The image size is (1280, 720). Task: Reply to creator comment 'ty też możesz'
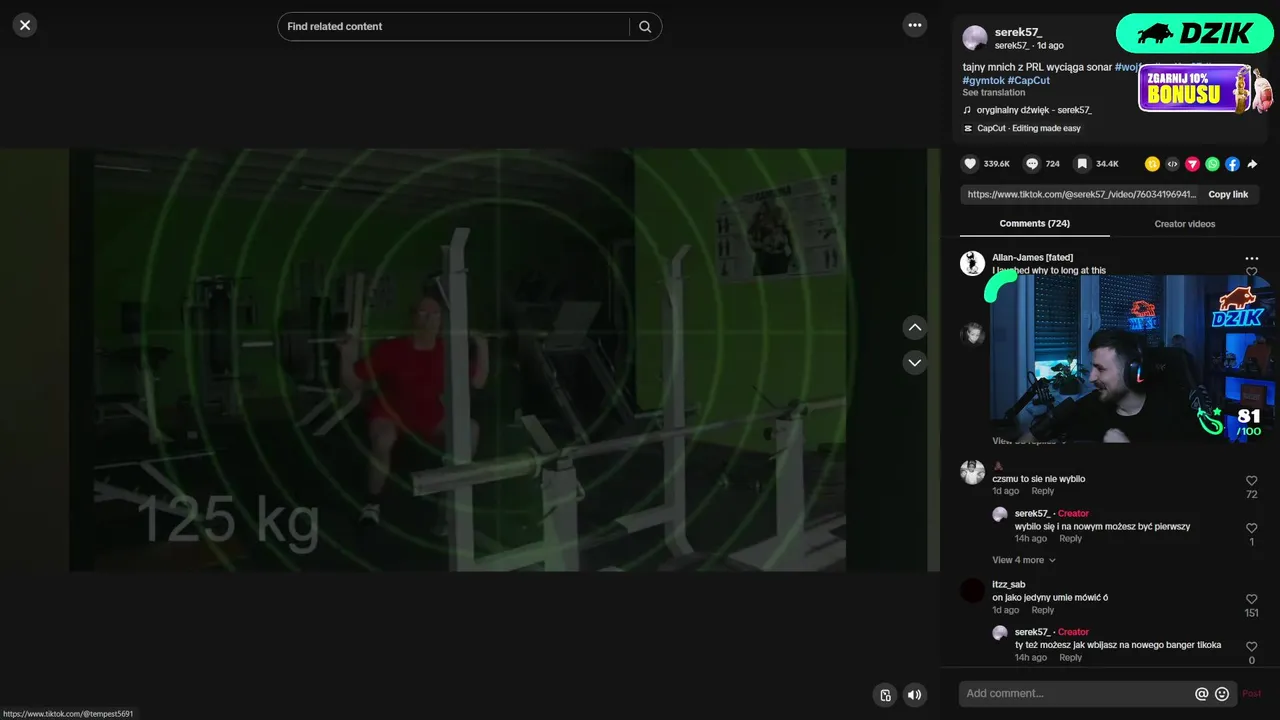point(1070,658)
